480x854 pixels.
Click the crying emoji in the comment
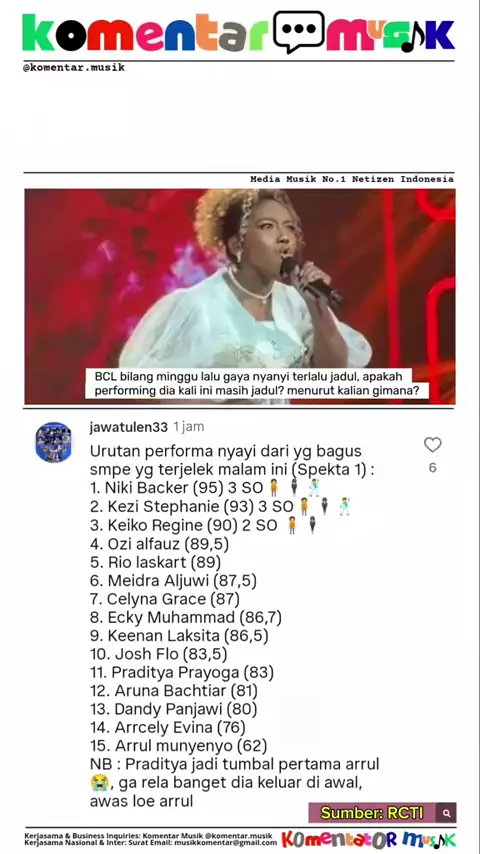[97, 783]
